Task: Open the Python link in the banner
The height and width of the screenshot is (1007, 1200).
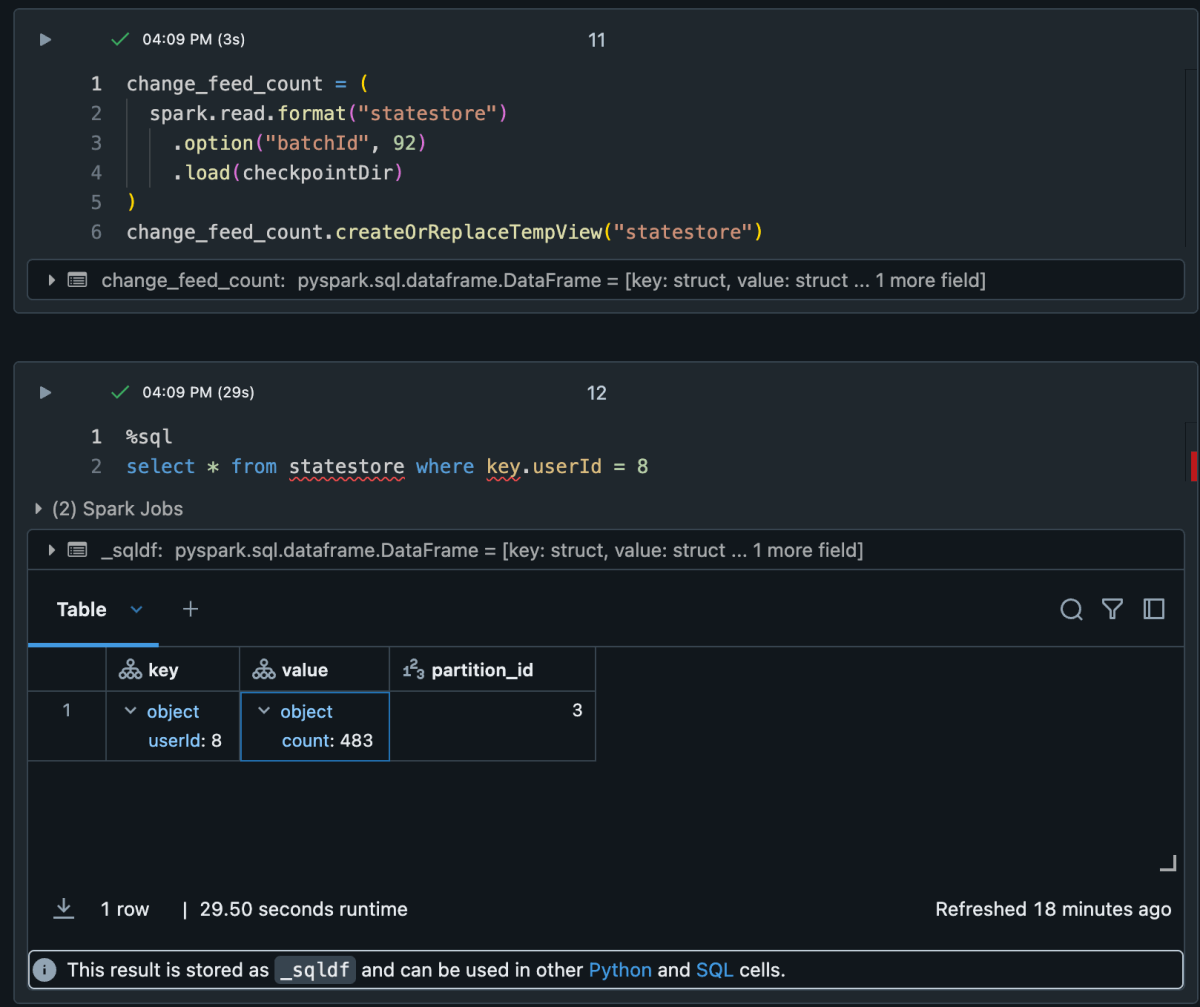Action: 620,970
